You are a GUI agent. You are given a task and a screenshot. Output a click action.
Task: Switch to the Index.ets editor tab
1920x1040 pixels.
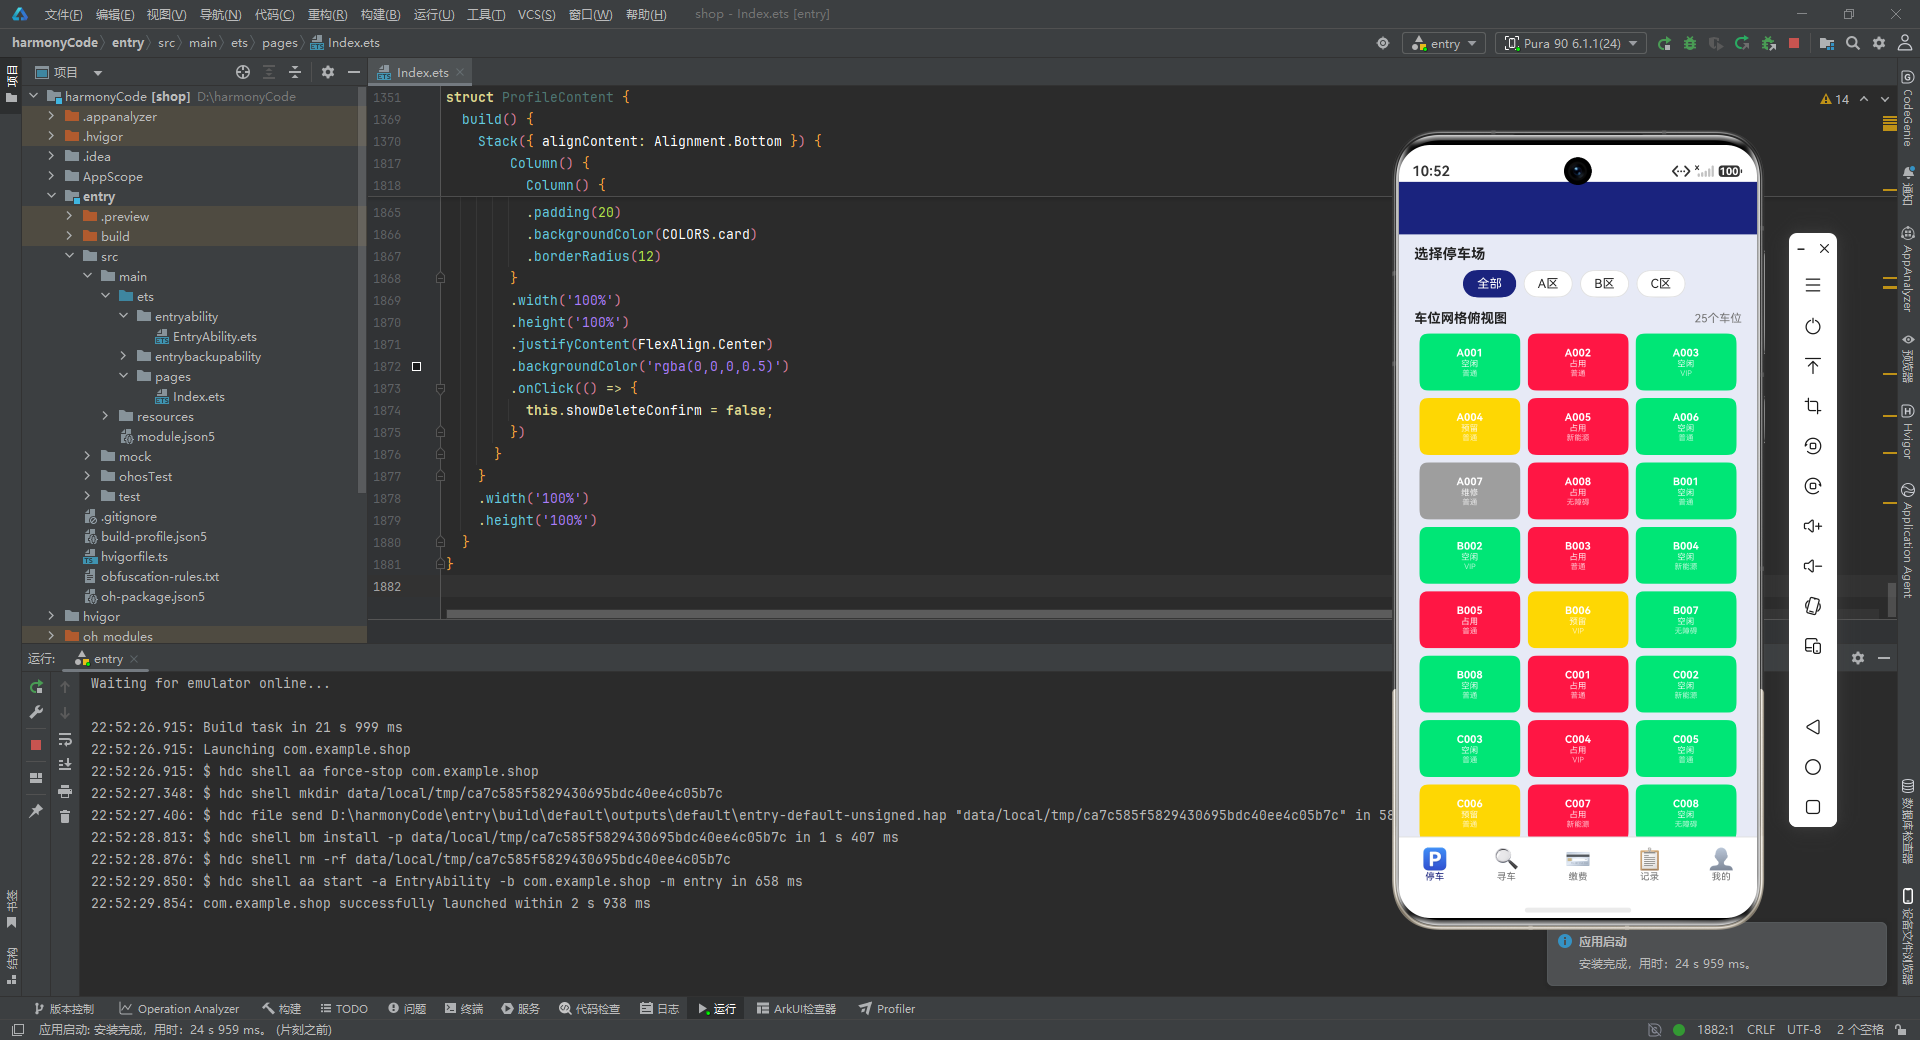point(421,72)
